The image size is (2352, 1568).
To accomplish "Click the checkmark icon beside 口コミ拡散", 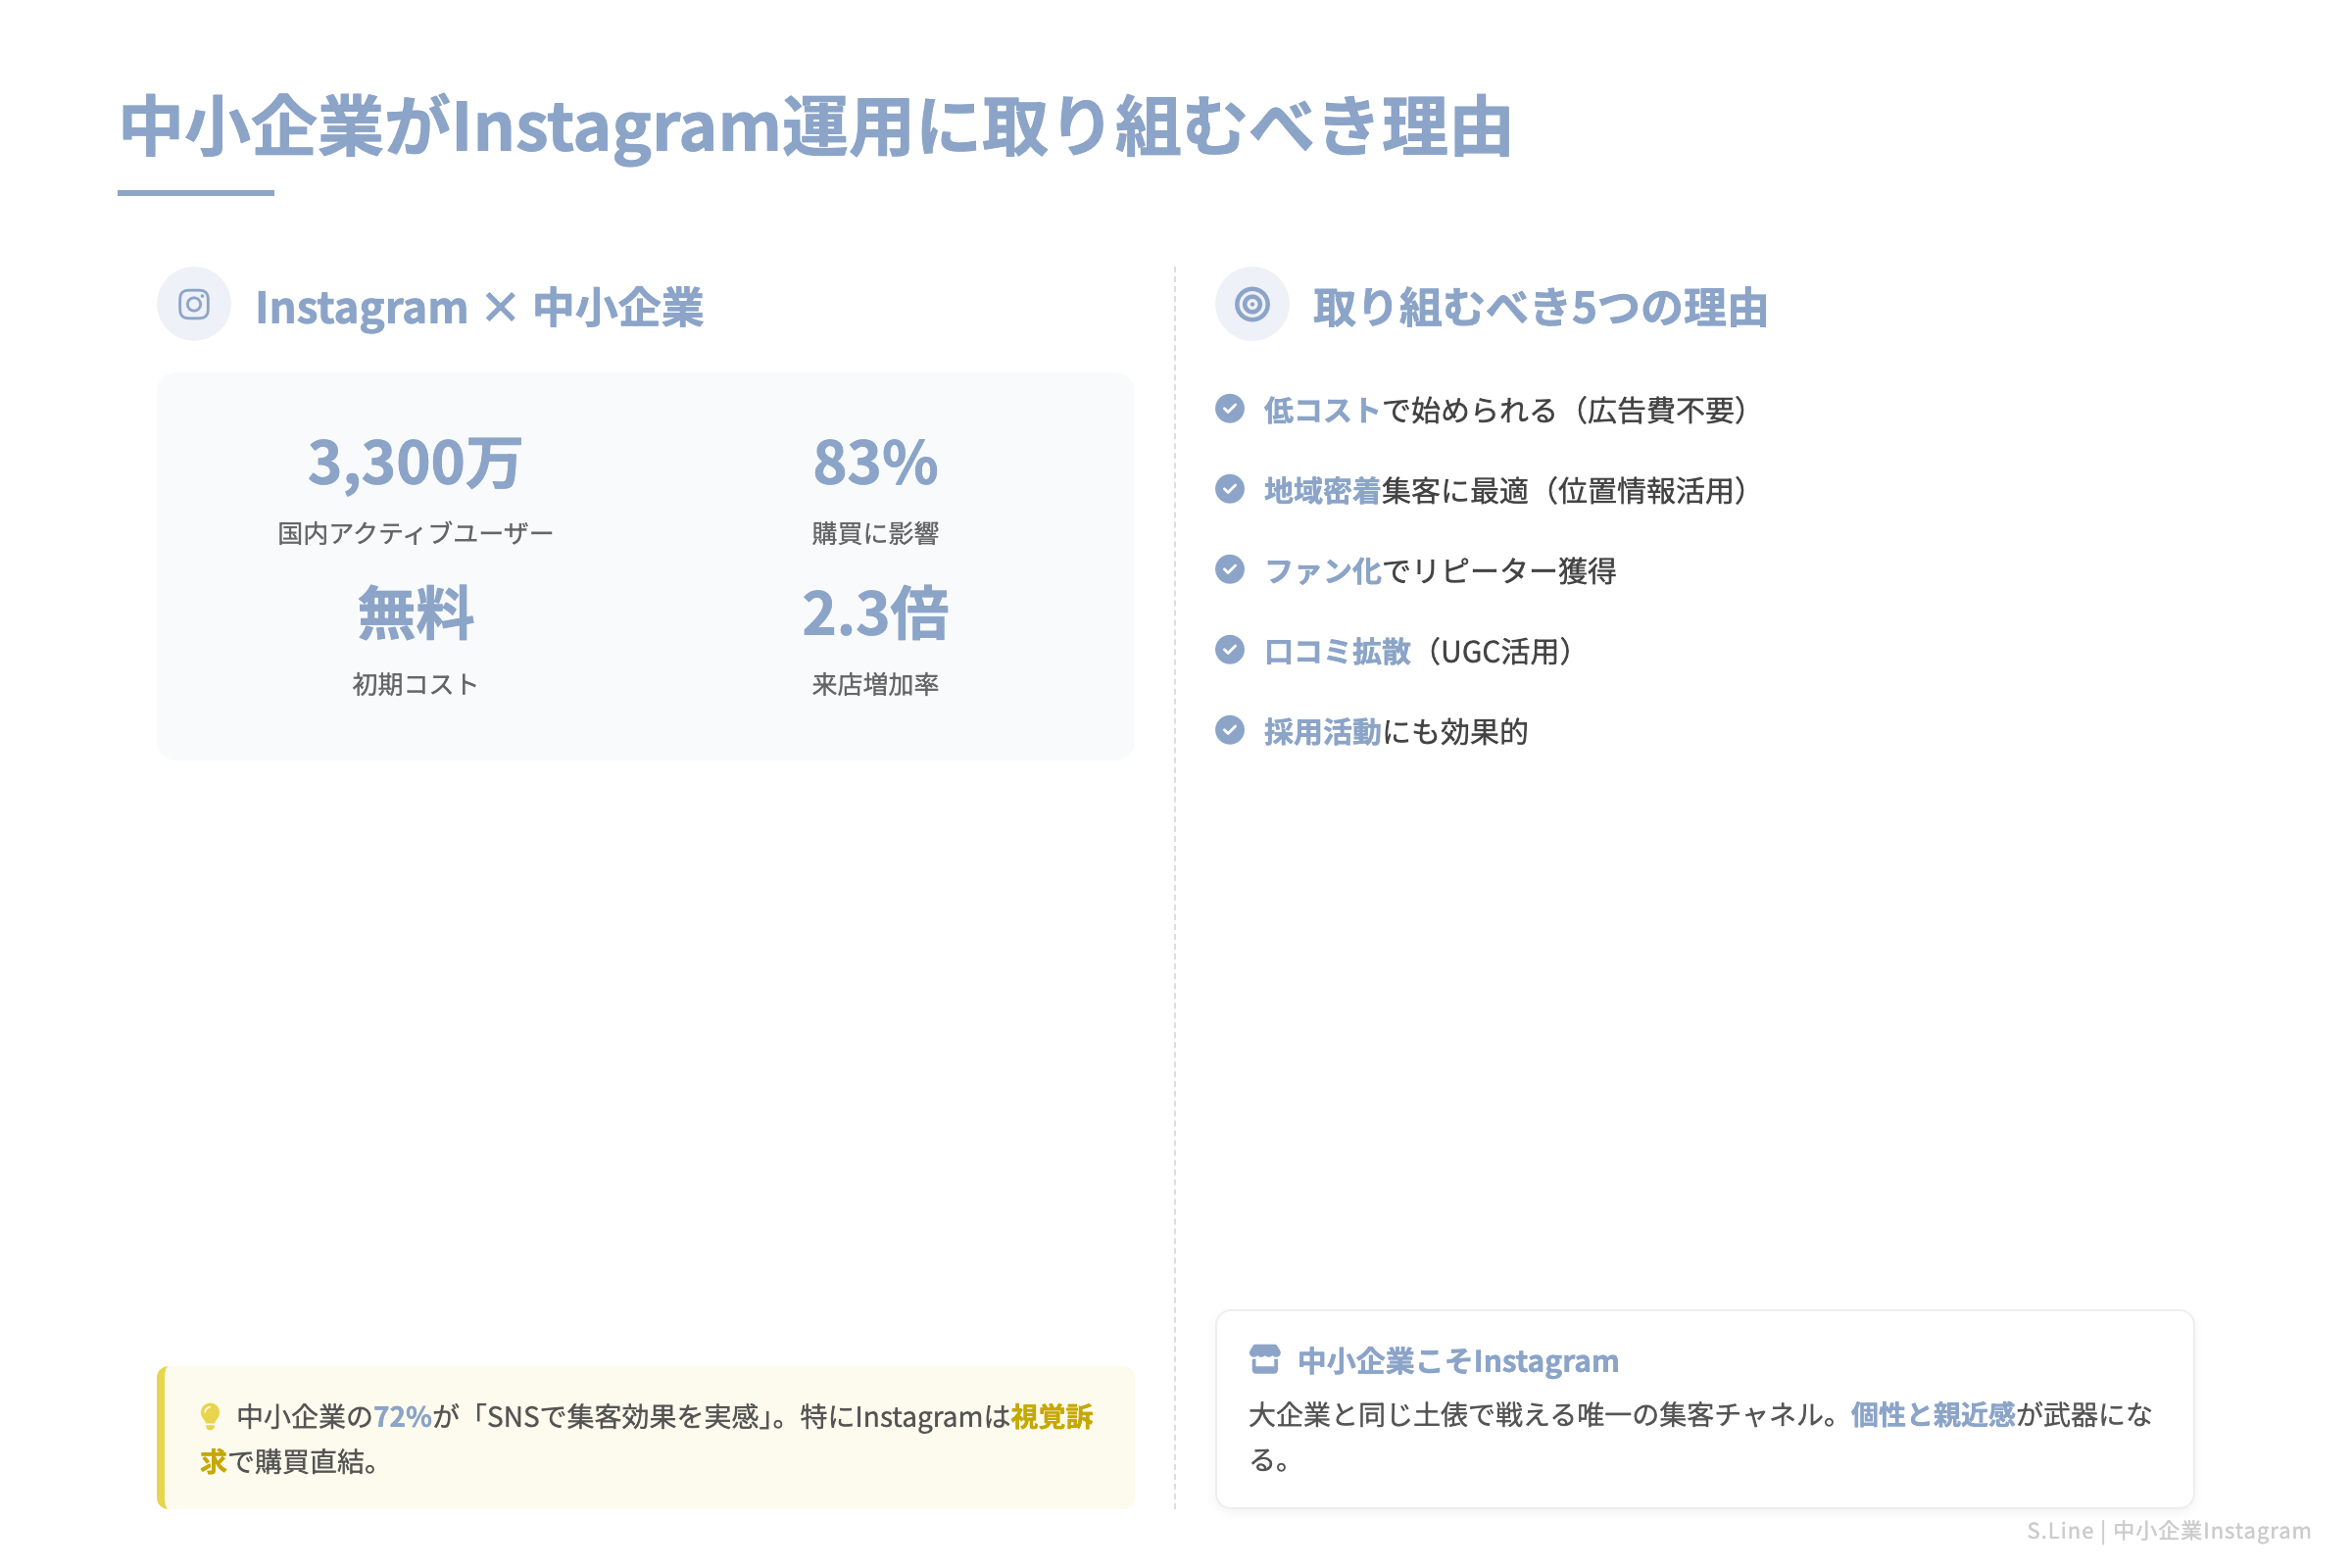I will point(1230,651).
